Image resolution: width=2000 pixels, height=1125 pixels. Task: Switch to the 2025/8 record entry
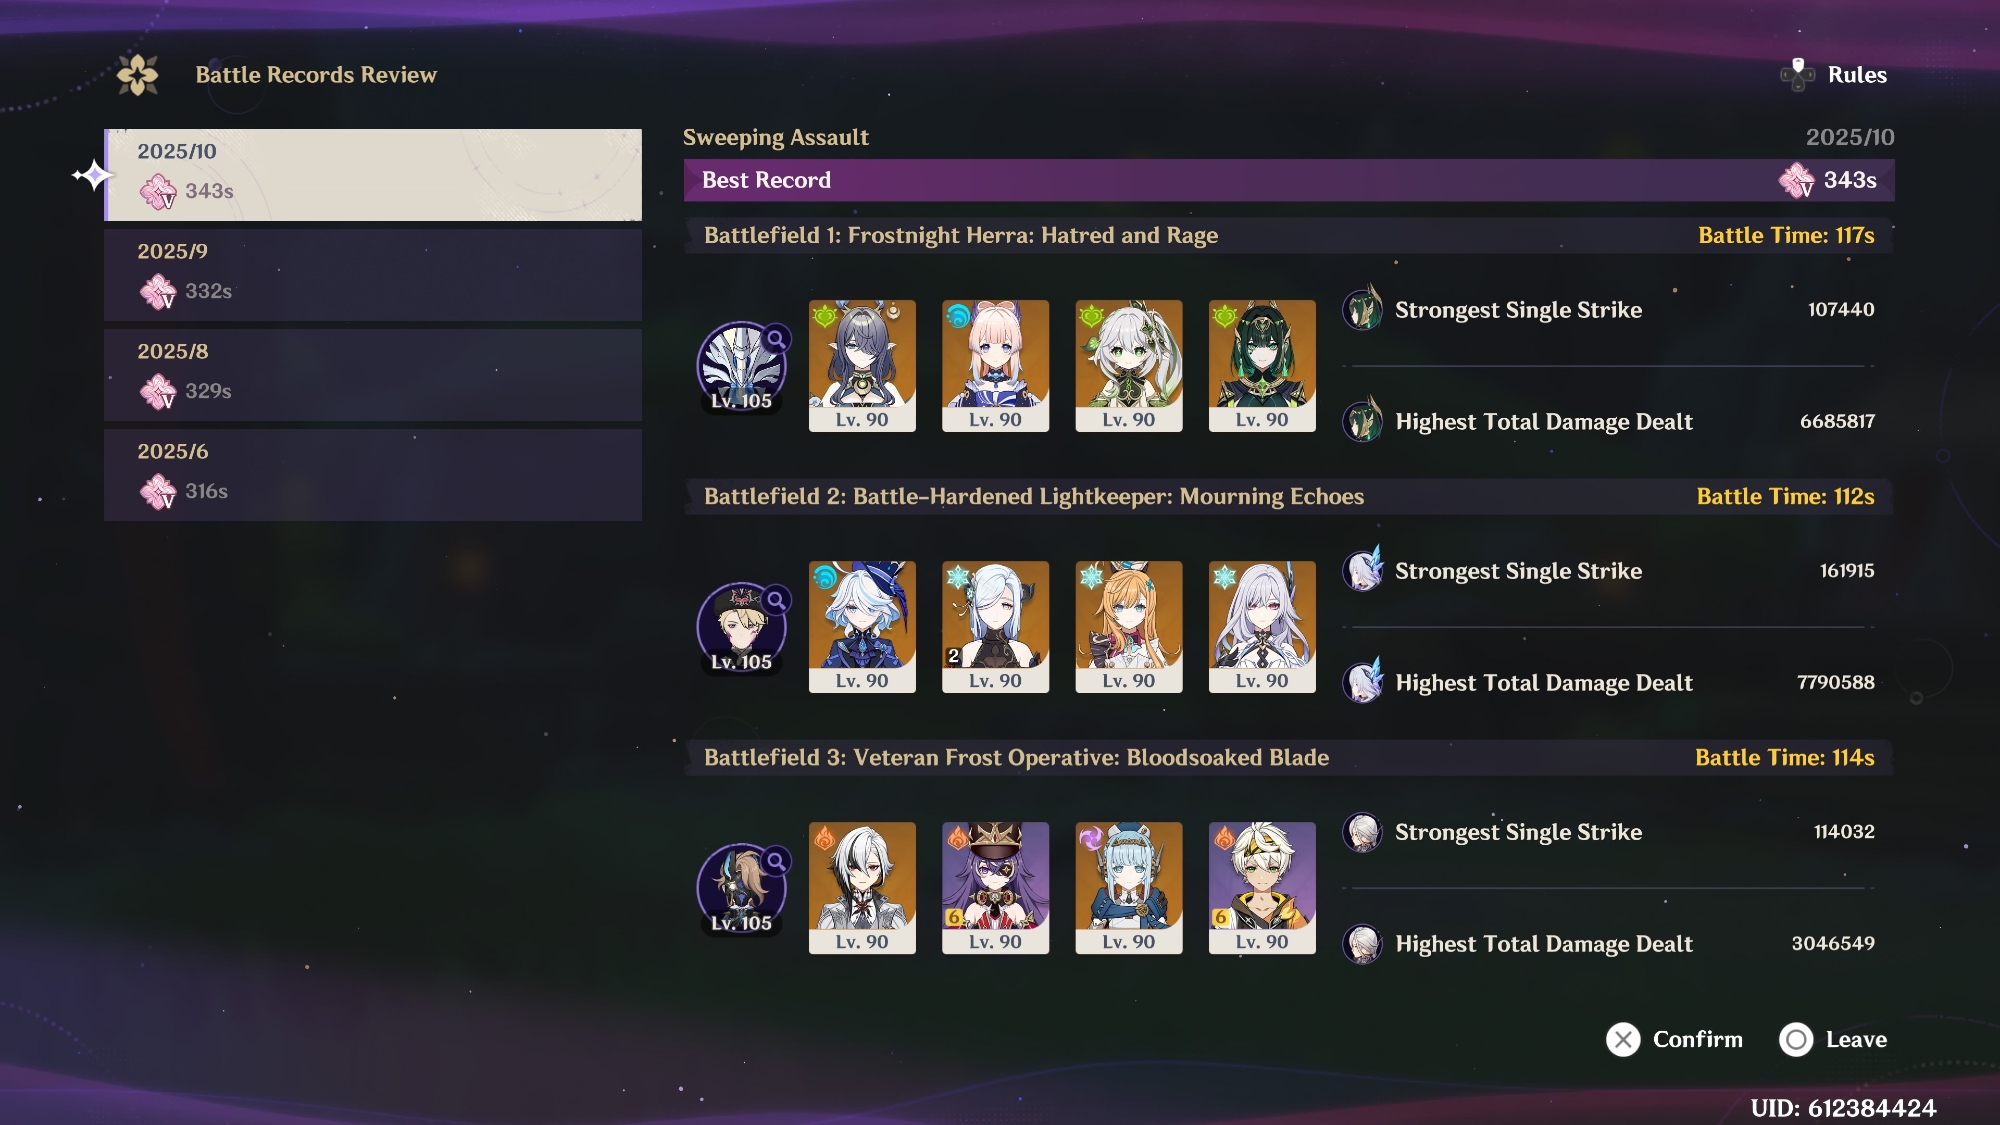pyautogui.click(x=373, y=374)
